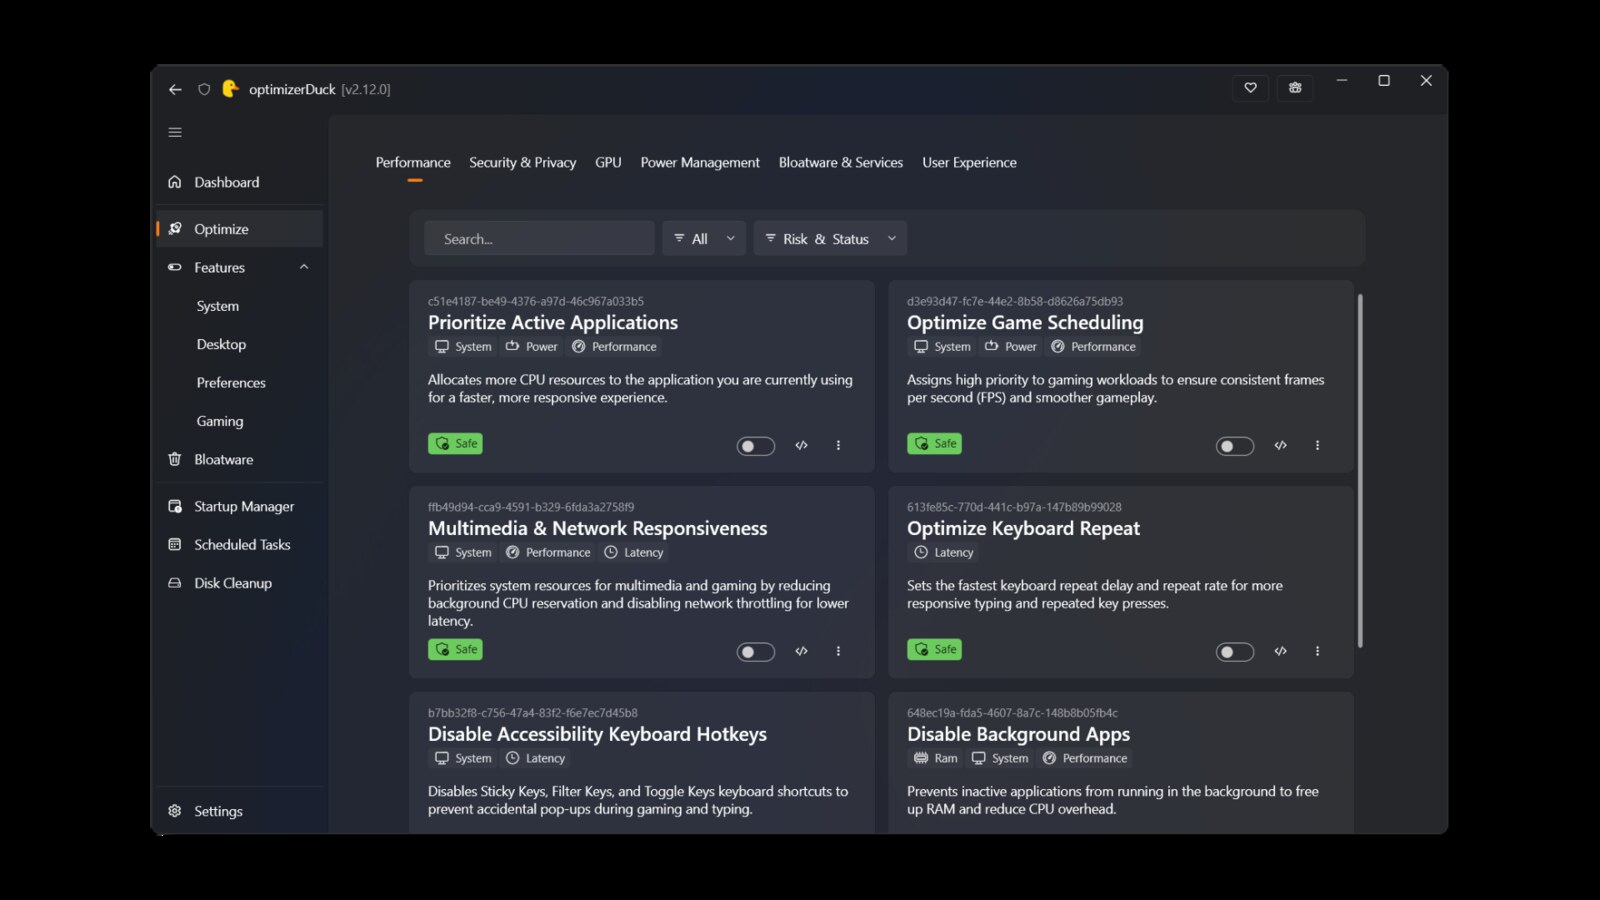Enable Optimize Game Scheduling toggle
Image resolution: width=1600 pixels, height=900 pixels.
click(1234, 446)
